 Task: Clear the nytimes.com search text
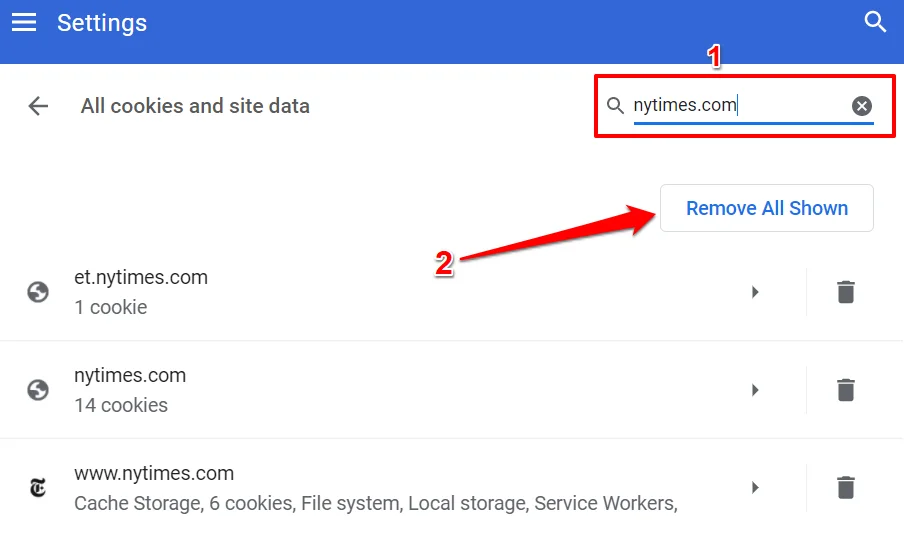[862, 106]
